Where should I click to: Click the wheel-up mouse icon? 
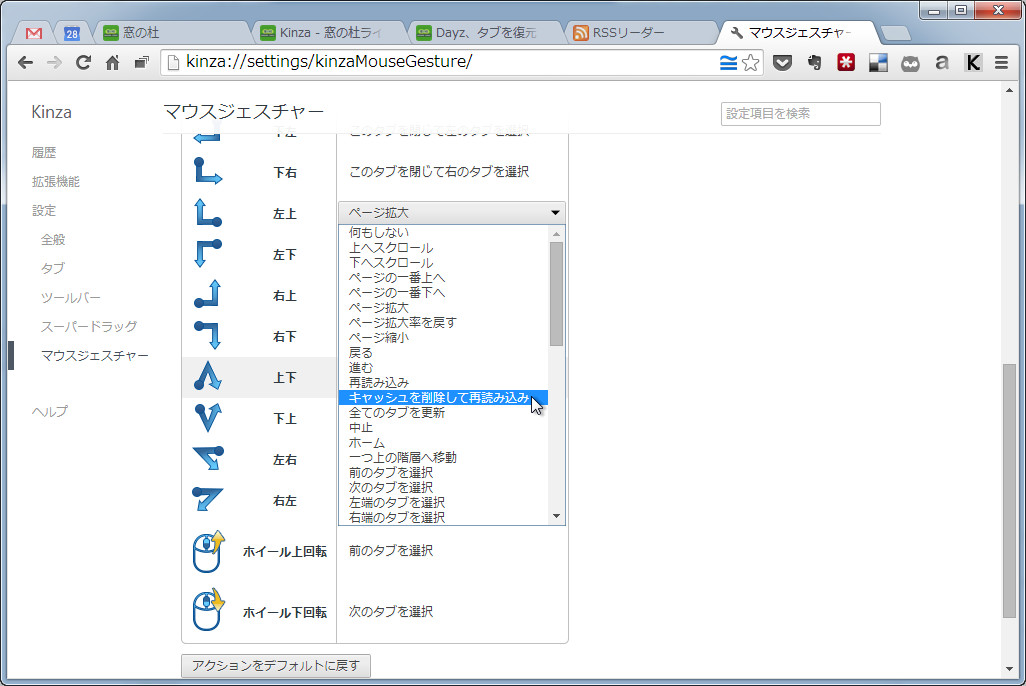coord(208,551)
